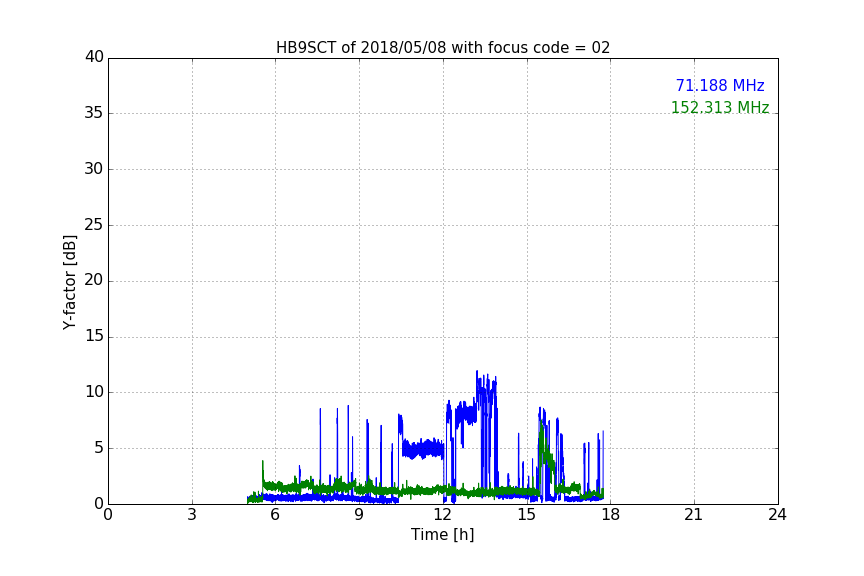Click the x-axis tick label '15'

click(x=527, y=515)
